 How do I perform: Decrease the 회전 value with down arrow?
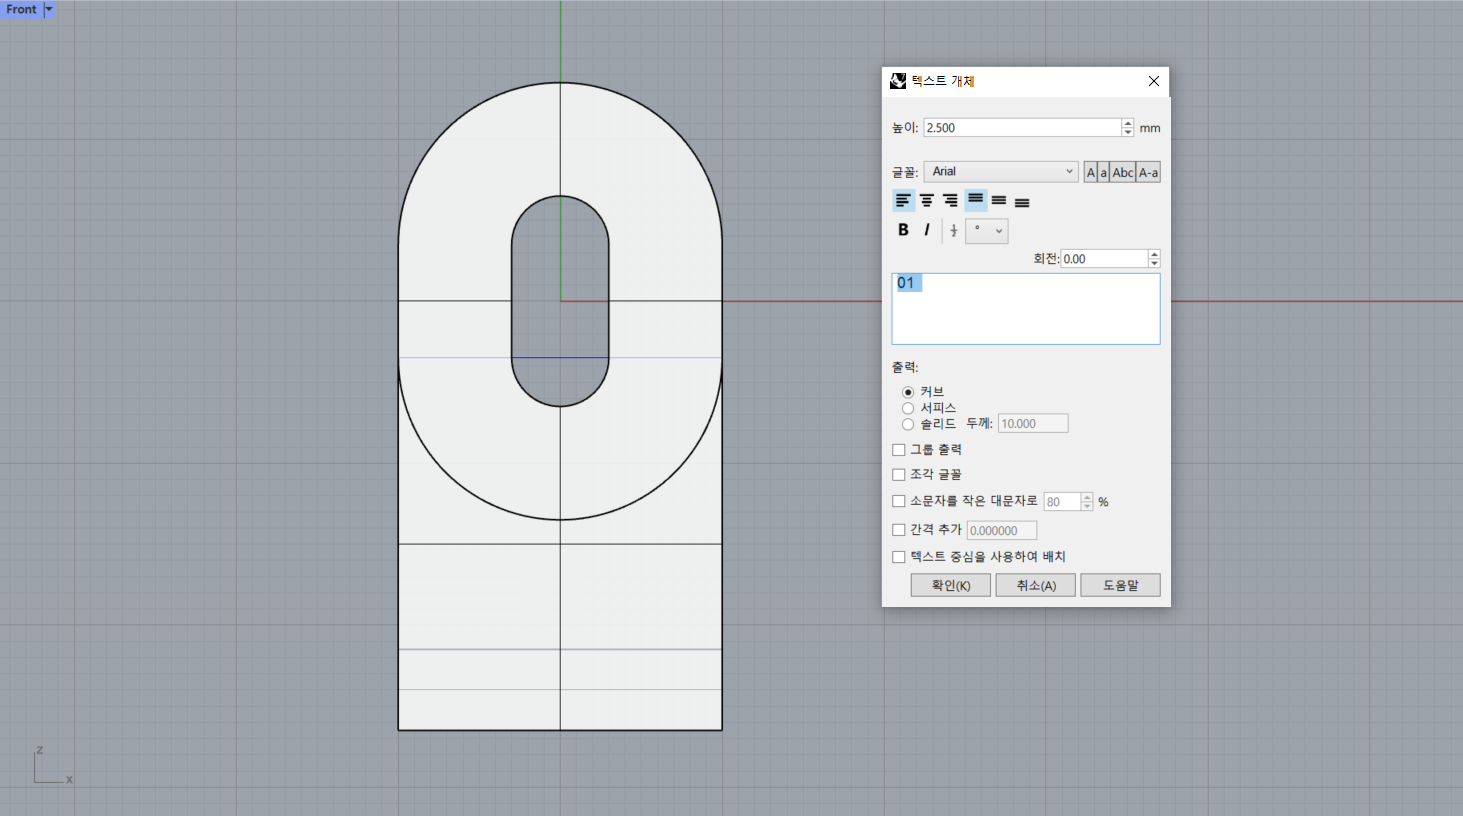pos(1154,263)
